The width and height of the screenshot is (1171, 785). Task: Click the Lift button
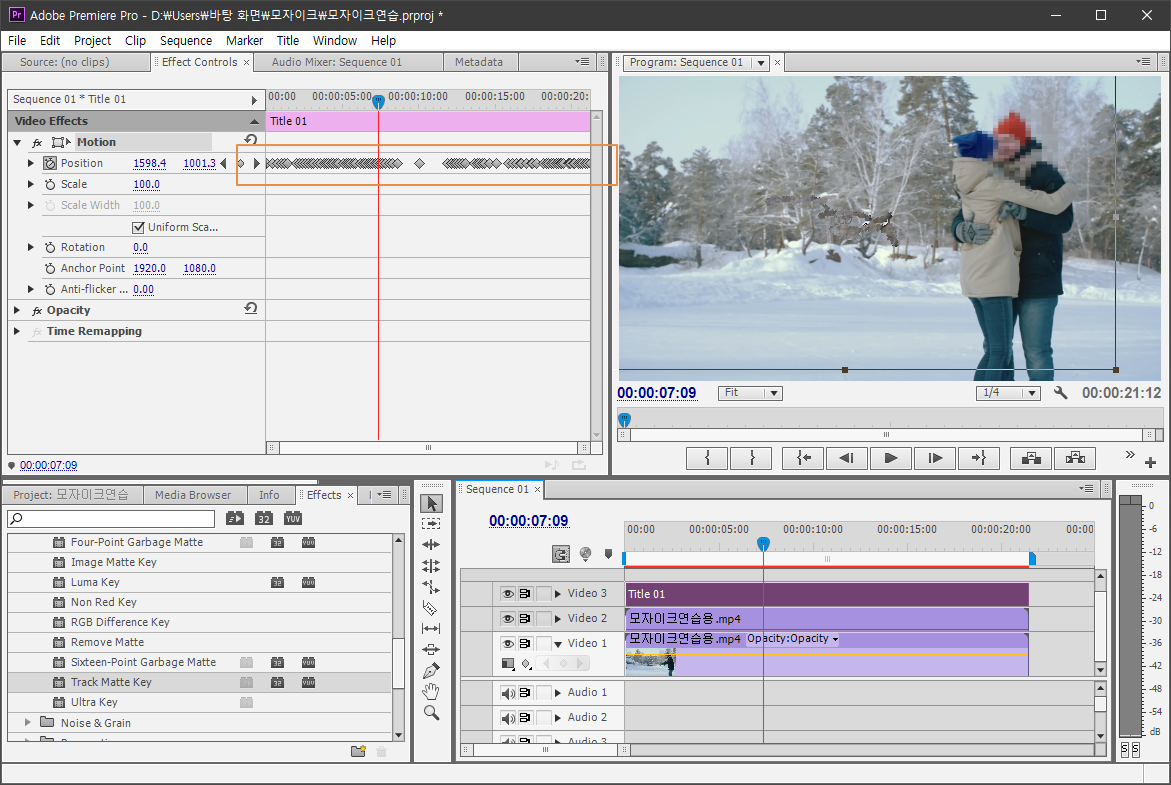pyautogui.click(x=1031, y=458)
